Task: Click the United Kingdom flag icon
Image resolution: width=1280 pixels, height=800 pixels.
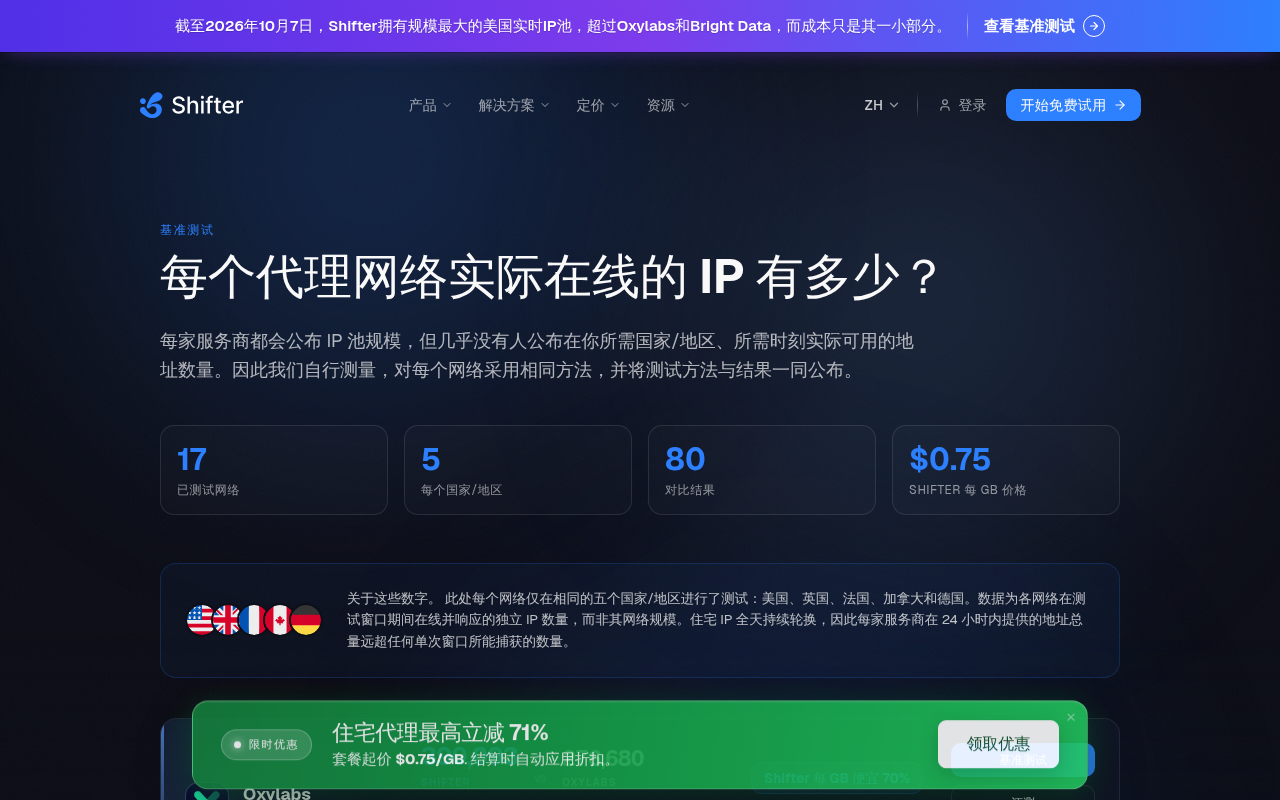Action: point(227,620)
